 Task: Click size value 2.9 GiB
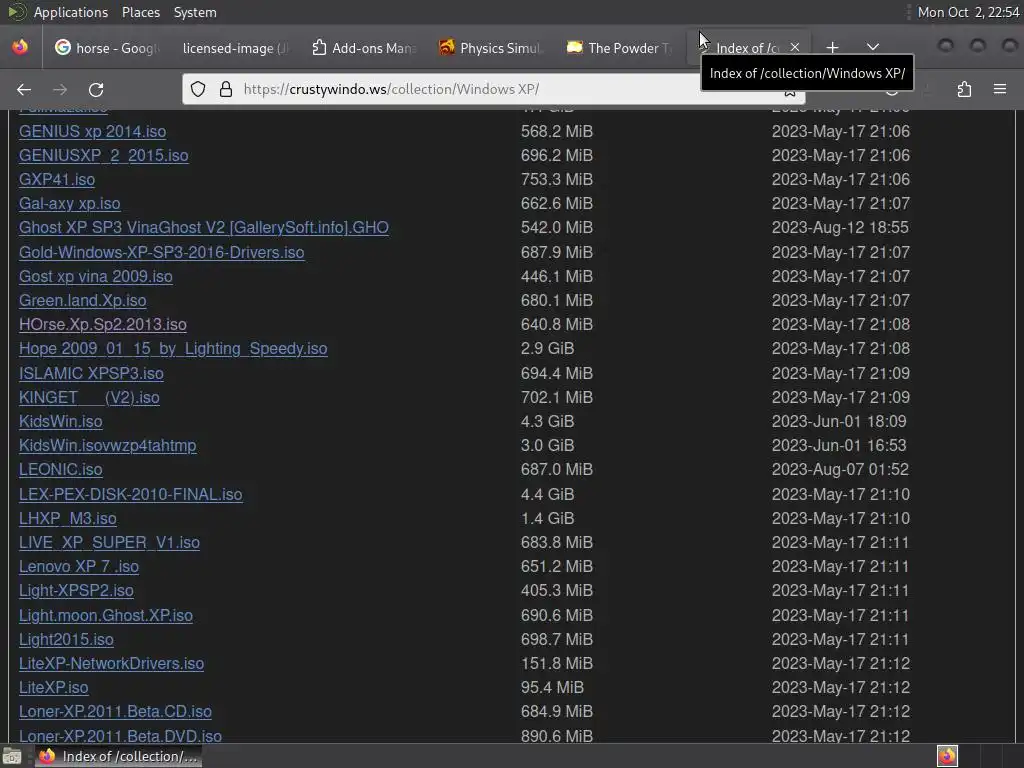coord(547,349)
